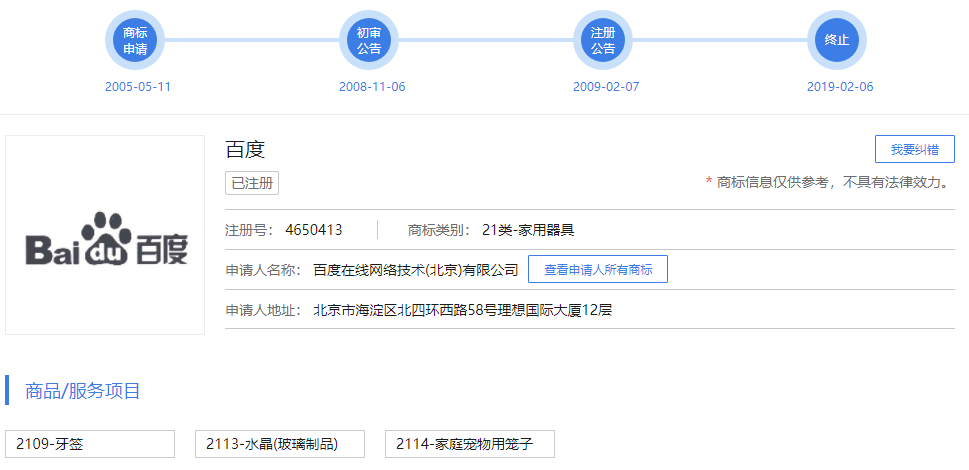Viewport: 969px width, 470px height.
Task: Click the 2114-家庭宠物用笼子 item box
Action: [x=470, y=444]
